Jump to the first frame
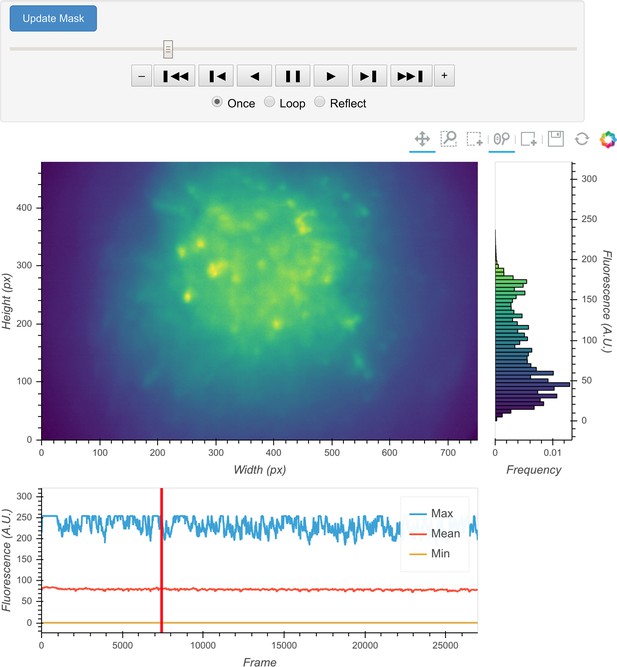The image size is (617, 667). tap(174, 76)
